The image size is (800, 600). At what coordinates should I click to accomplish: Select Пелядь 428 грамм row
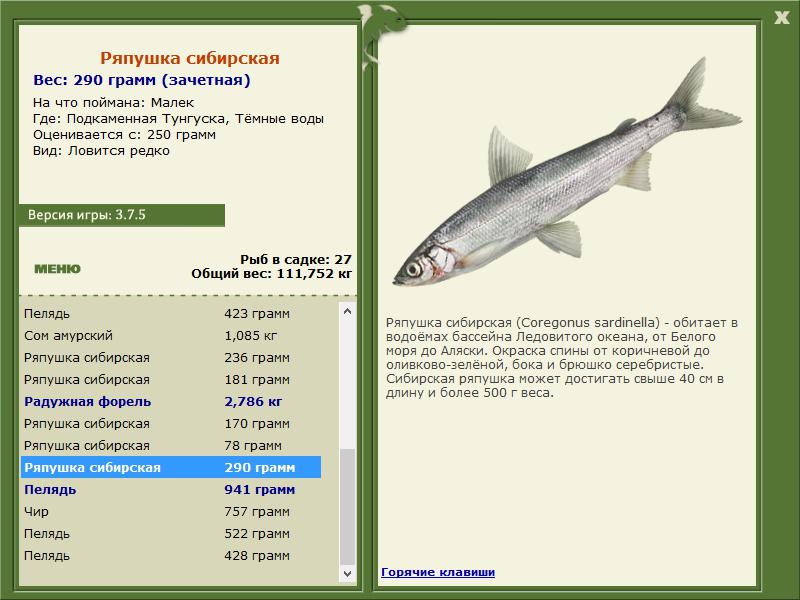[x=171, y=556]
